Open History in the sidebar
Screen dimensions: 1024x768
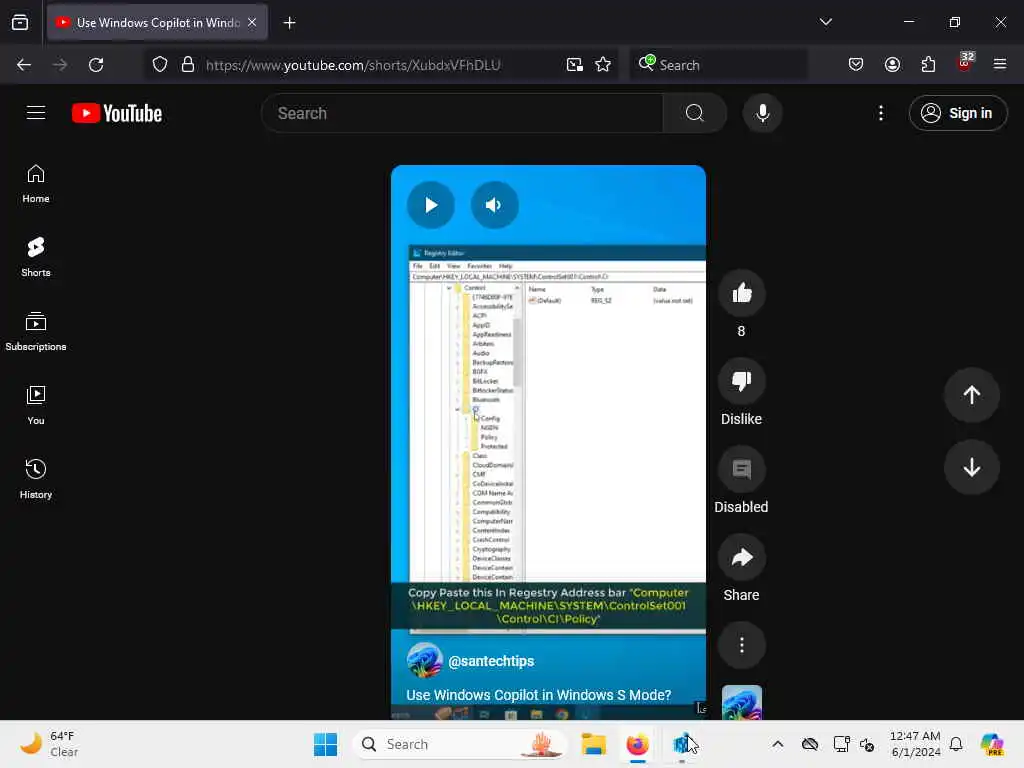36,479
